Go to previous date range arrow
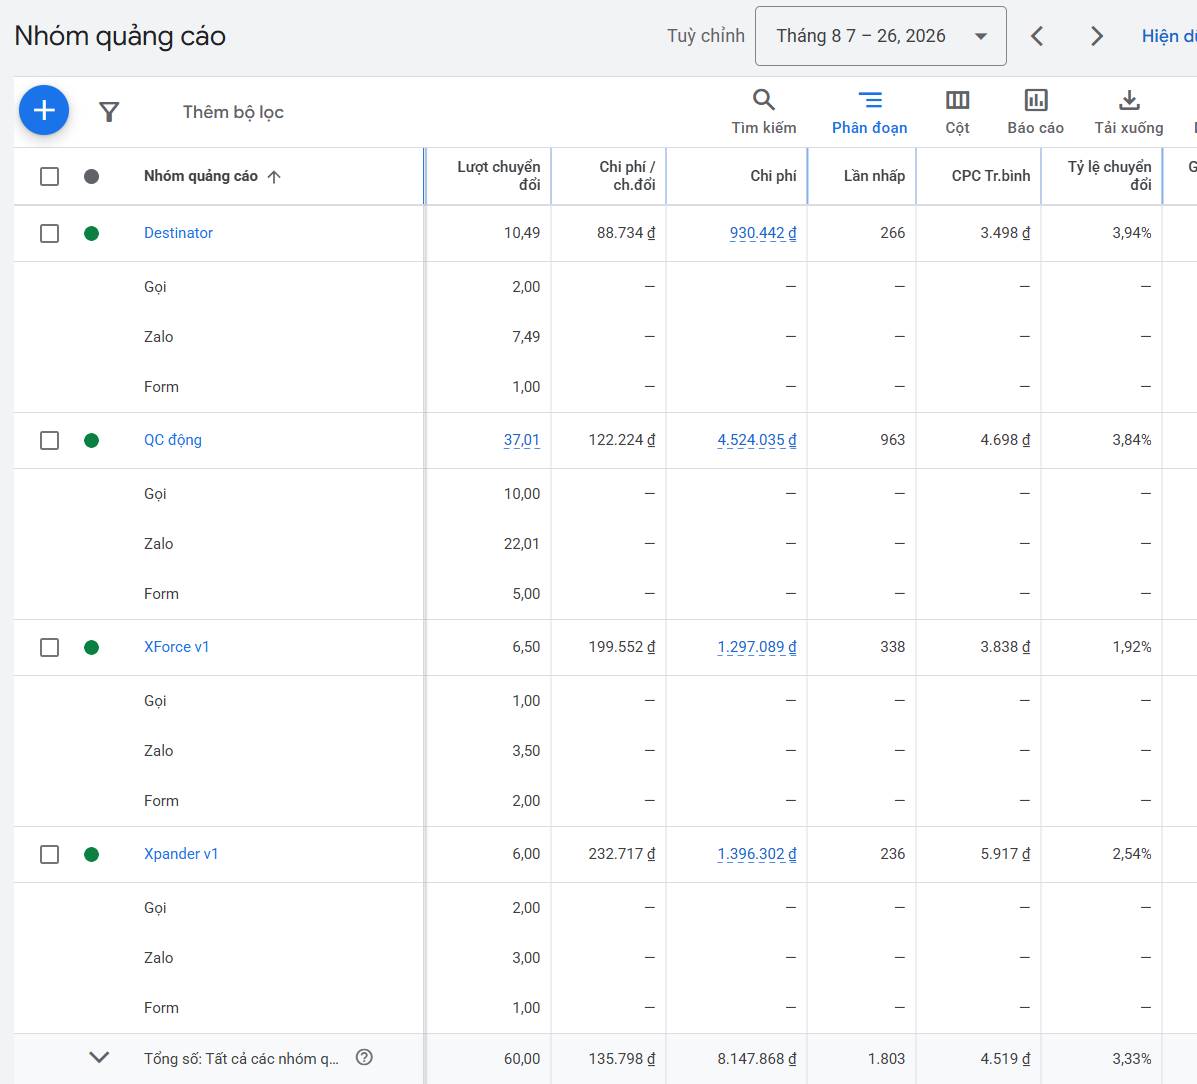This screenshot has width=1197, height=1084. coord(1037,36)
